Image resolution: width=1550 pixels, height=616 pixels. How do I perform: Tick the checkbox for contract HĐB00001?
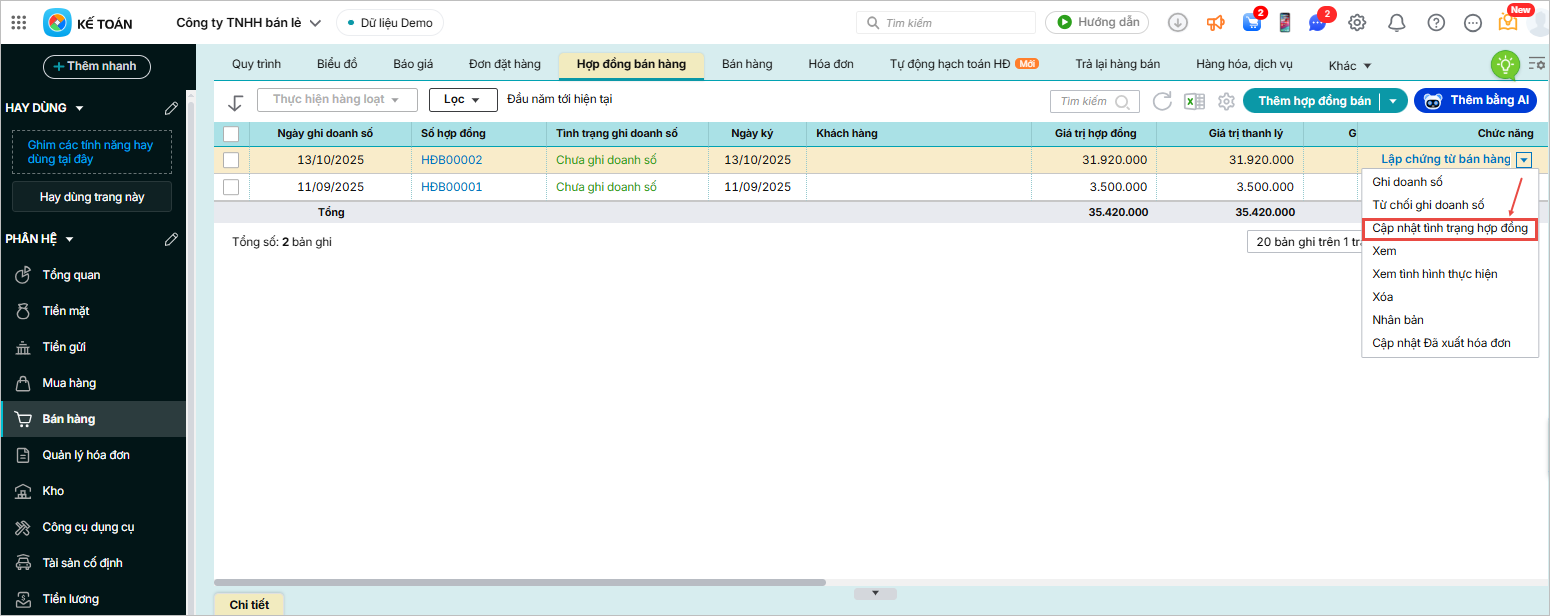tap(231, 187)
